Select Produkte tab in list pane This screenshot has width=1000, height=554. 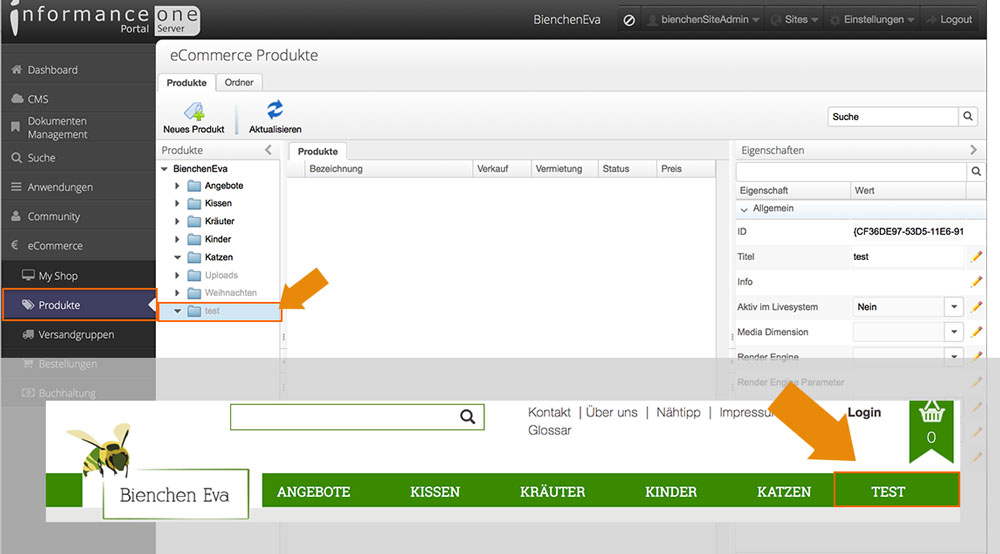tap(318, 151)
